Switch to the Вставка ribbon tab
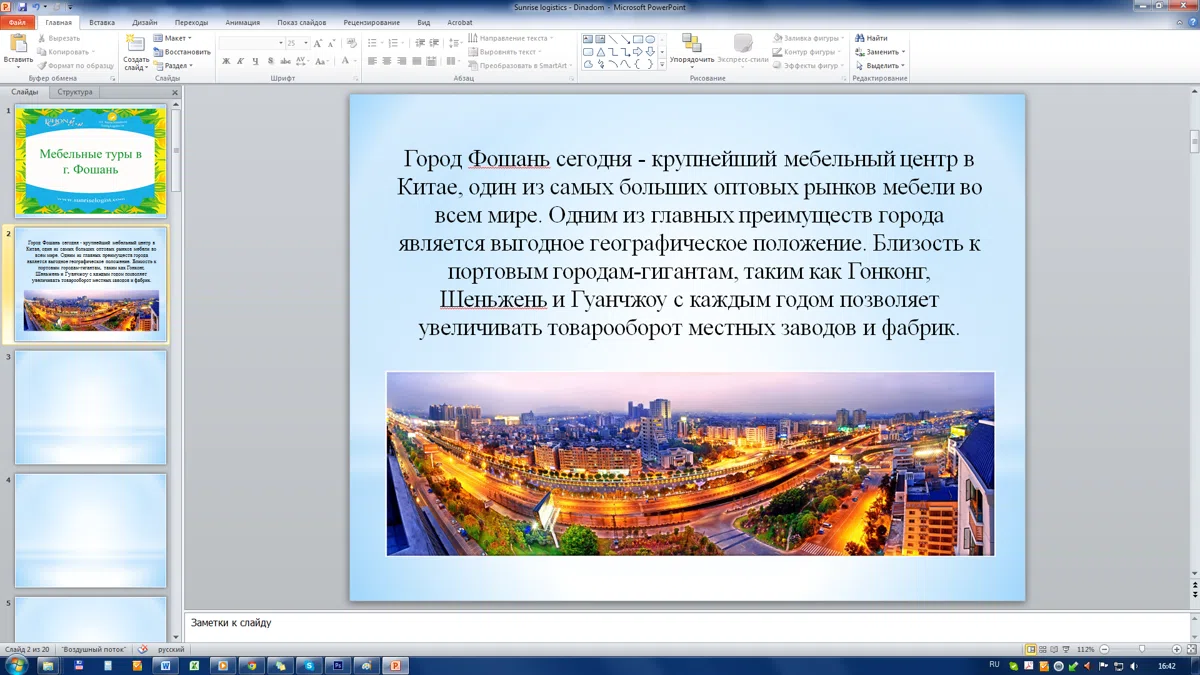1200x675 pixels. (102, 22)
